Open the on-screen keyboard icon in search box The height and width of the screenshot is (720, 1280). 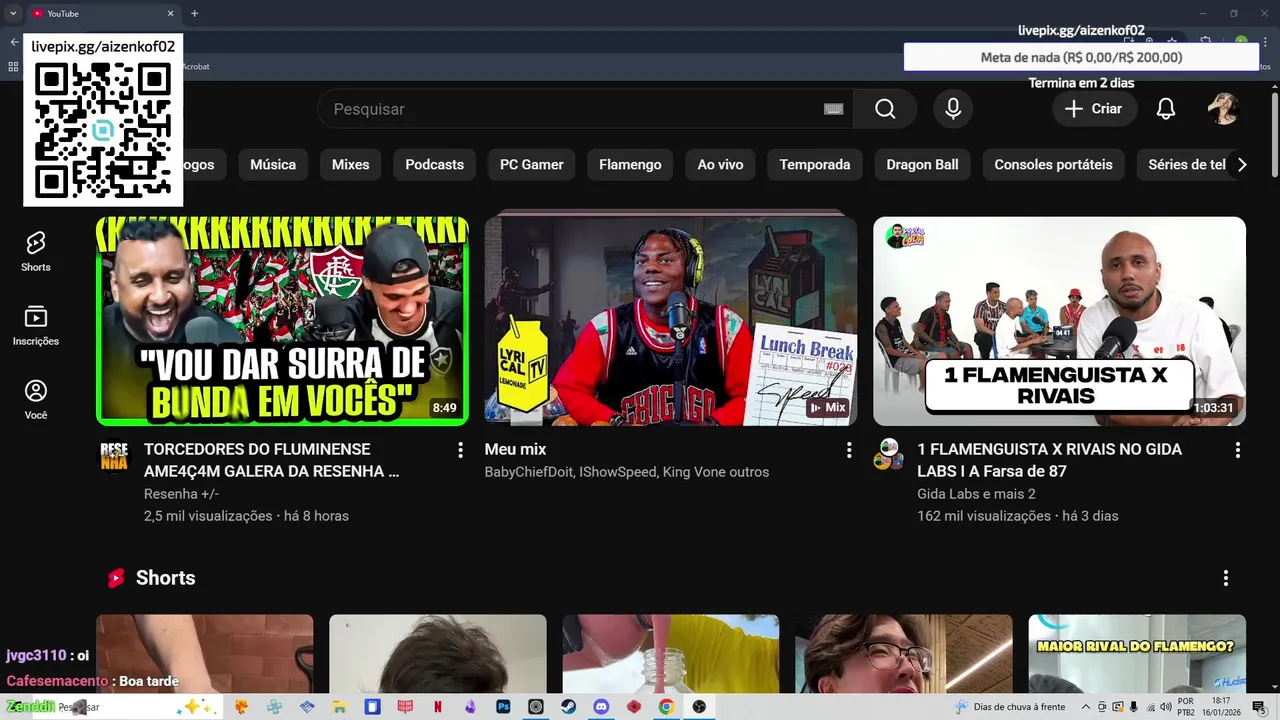833,109
